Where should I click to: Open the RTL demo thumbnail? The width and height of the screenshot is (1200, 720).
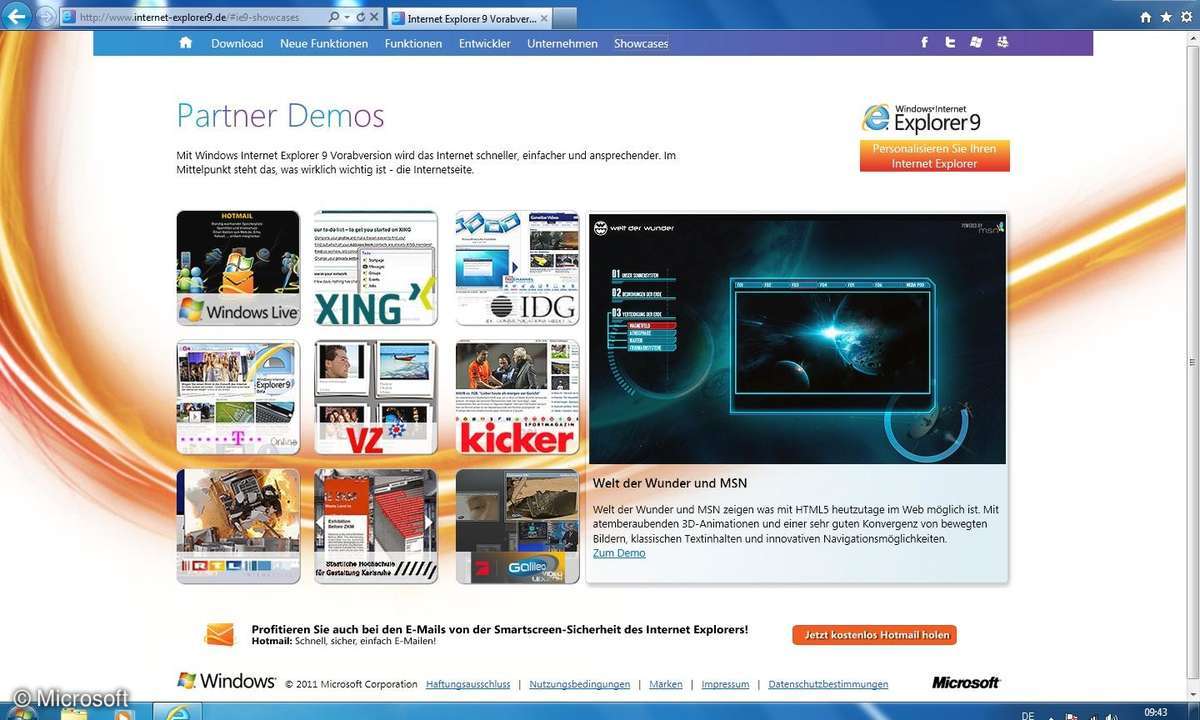tap(238, 526)
